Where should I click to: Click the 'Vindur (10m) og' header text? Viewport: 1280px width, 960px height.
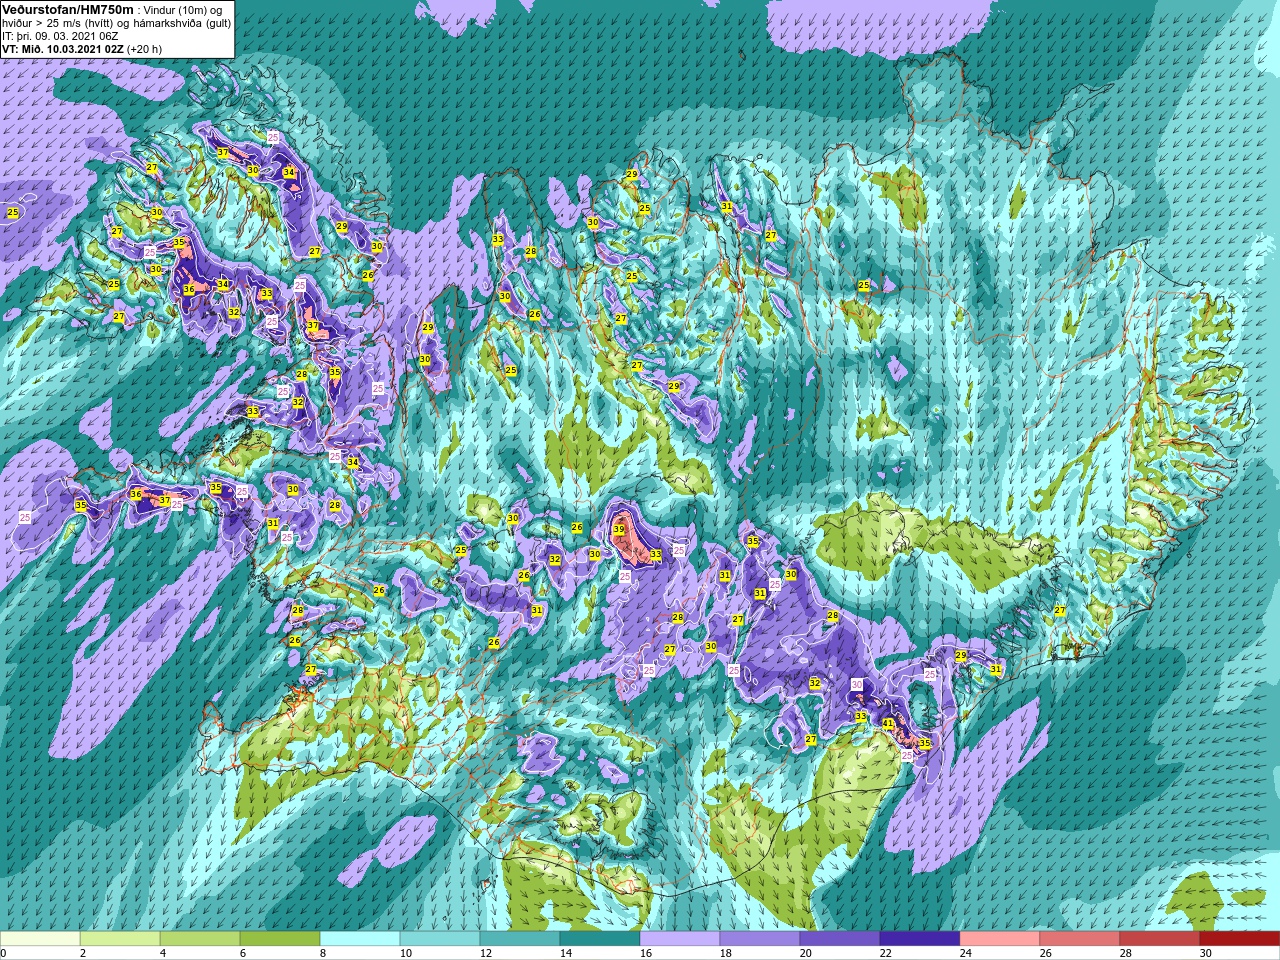tap(182, 10)
